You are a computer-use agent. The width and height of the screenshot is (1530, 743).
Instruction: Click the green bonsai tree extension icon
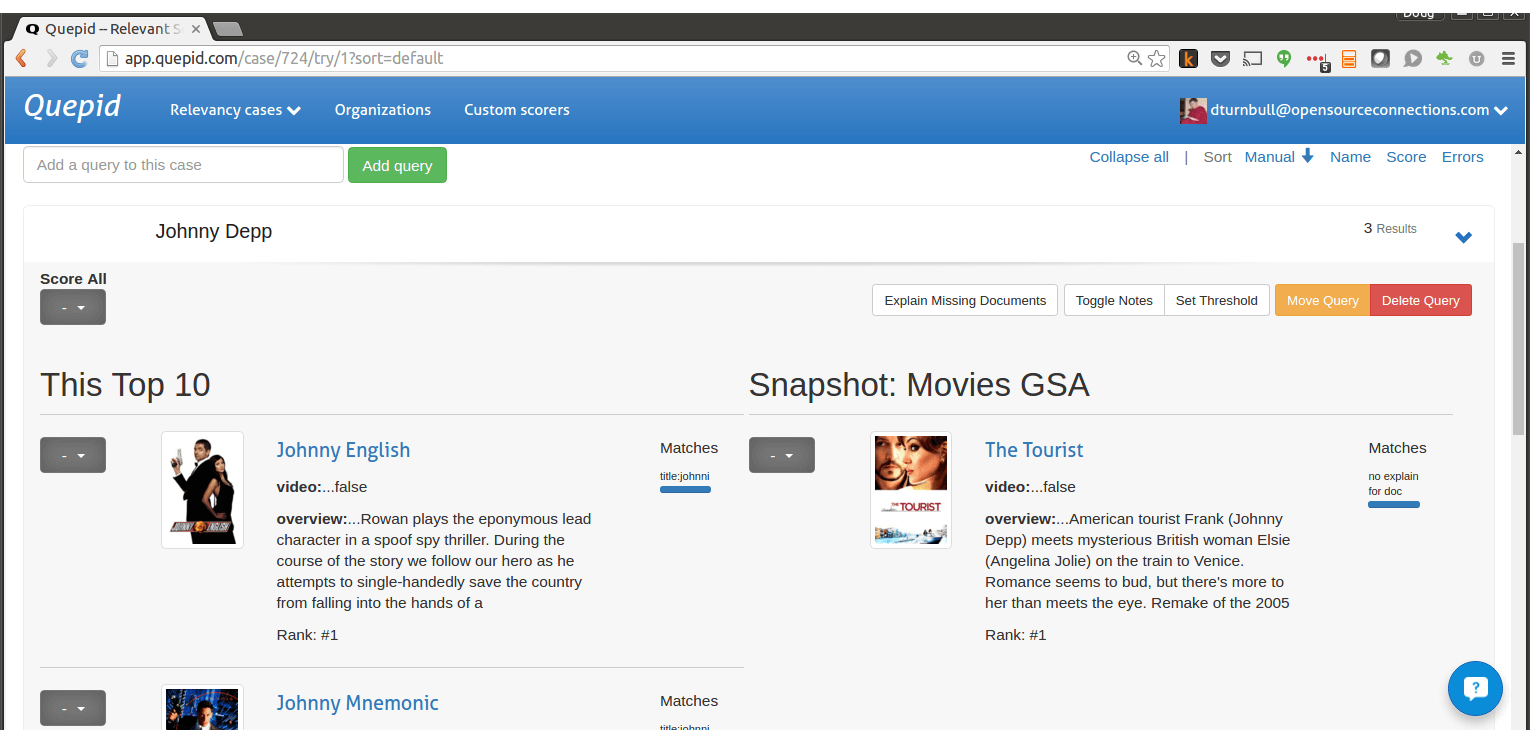(x=1444, y=59)
